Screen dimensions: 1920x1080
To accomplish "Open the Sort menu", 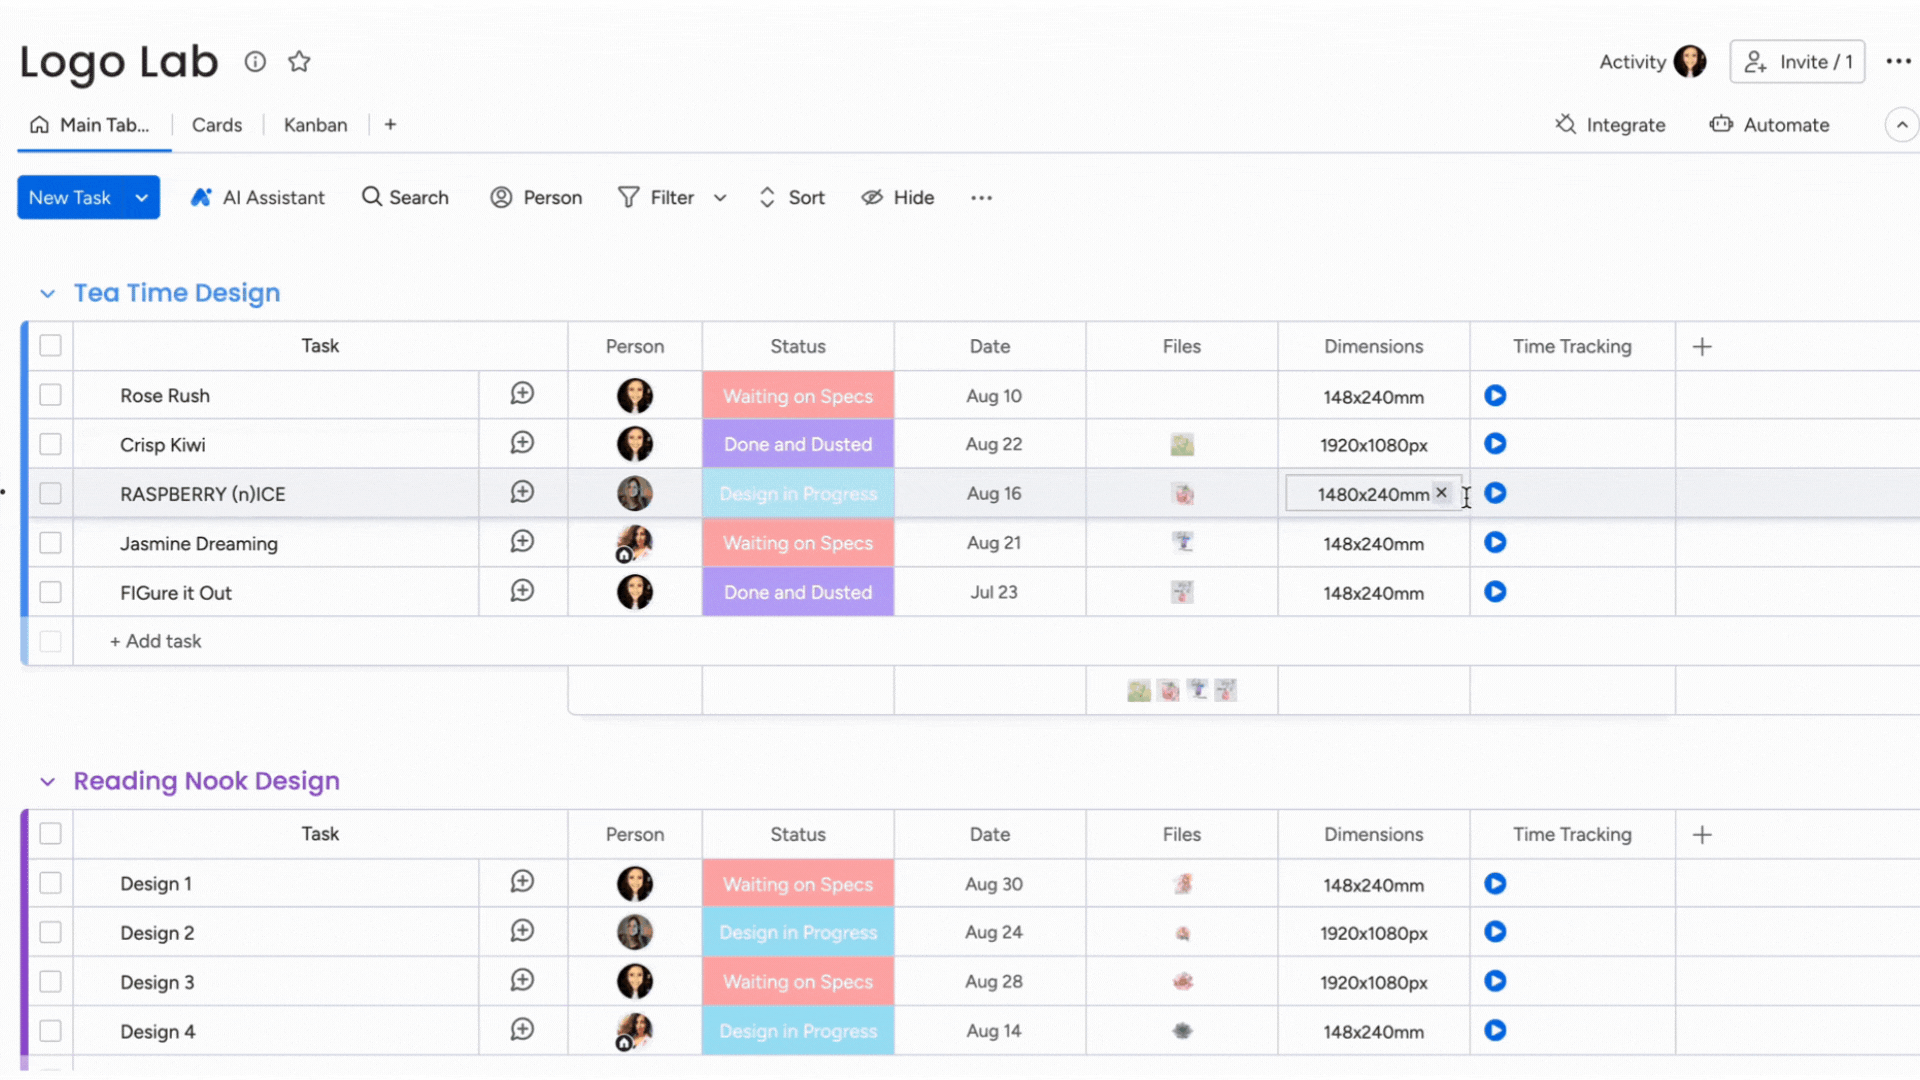I will pyautogui.click(x=793, y=196).
